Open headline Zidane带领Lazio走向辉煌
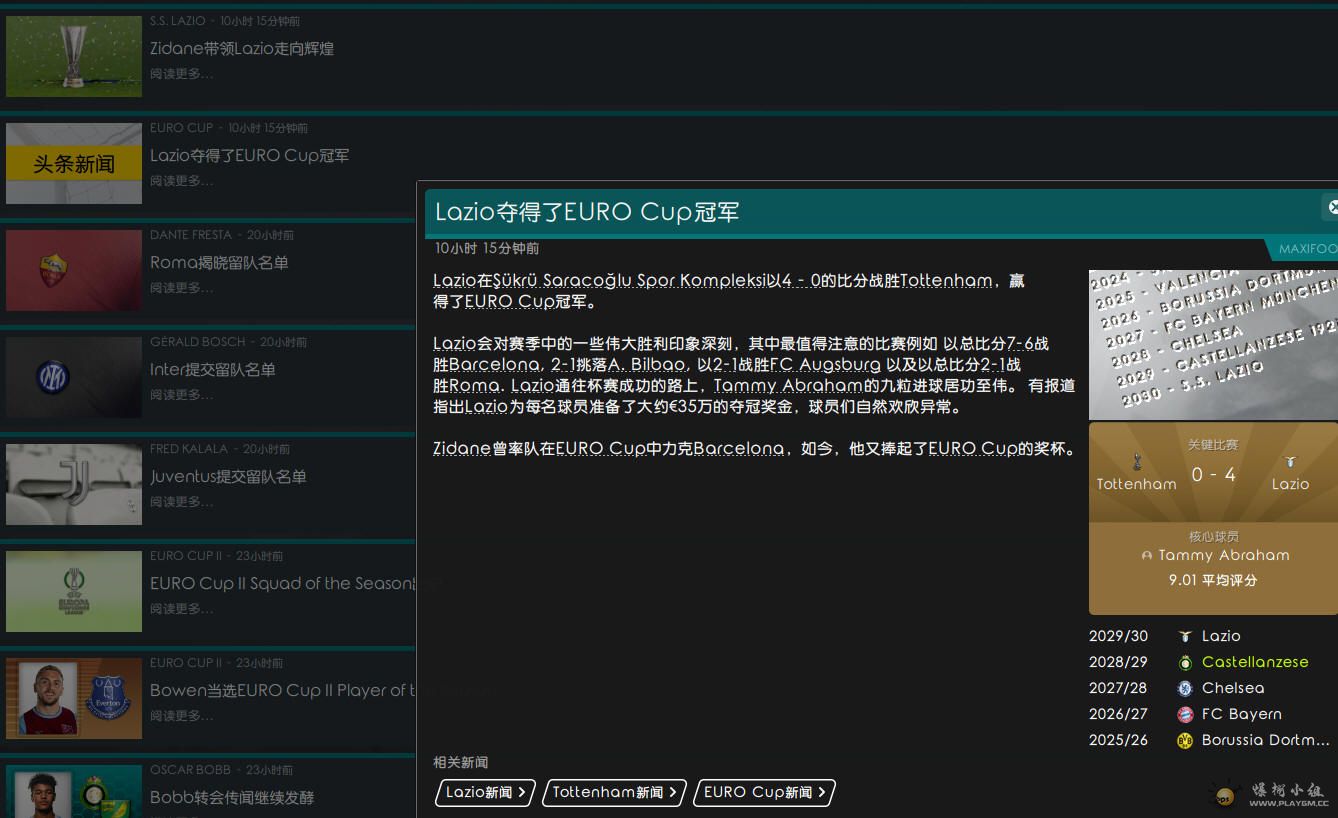The image size is (1338, 818). point(242,49)
